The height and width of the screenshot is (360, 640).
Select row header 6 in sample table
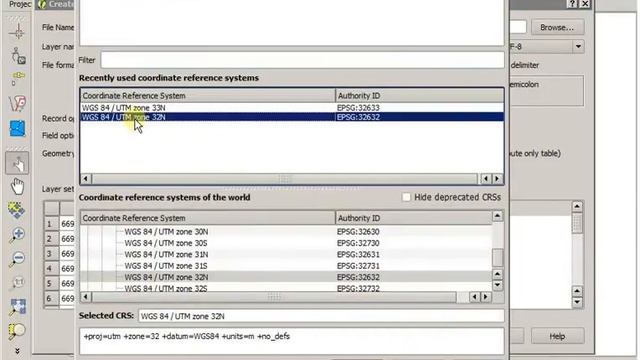(x=51, y=298)
